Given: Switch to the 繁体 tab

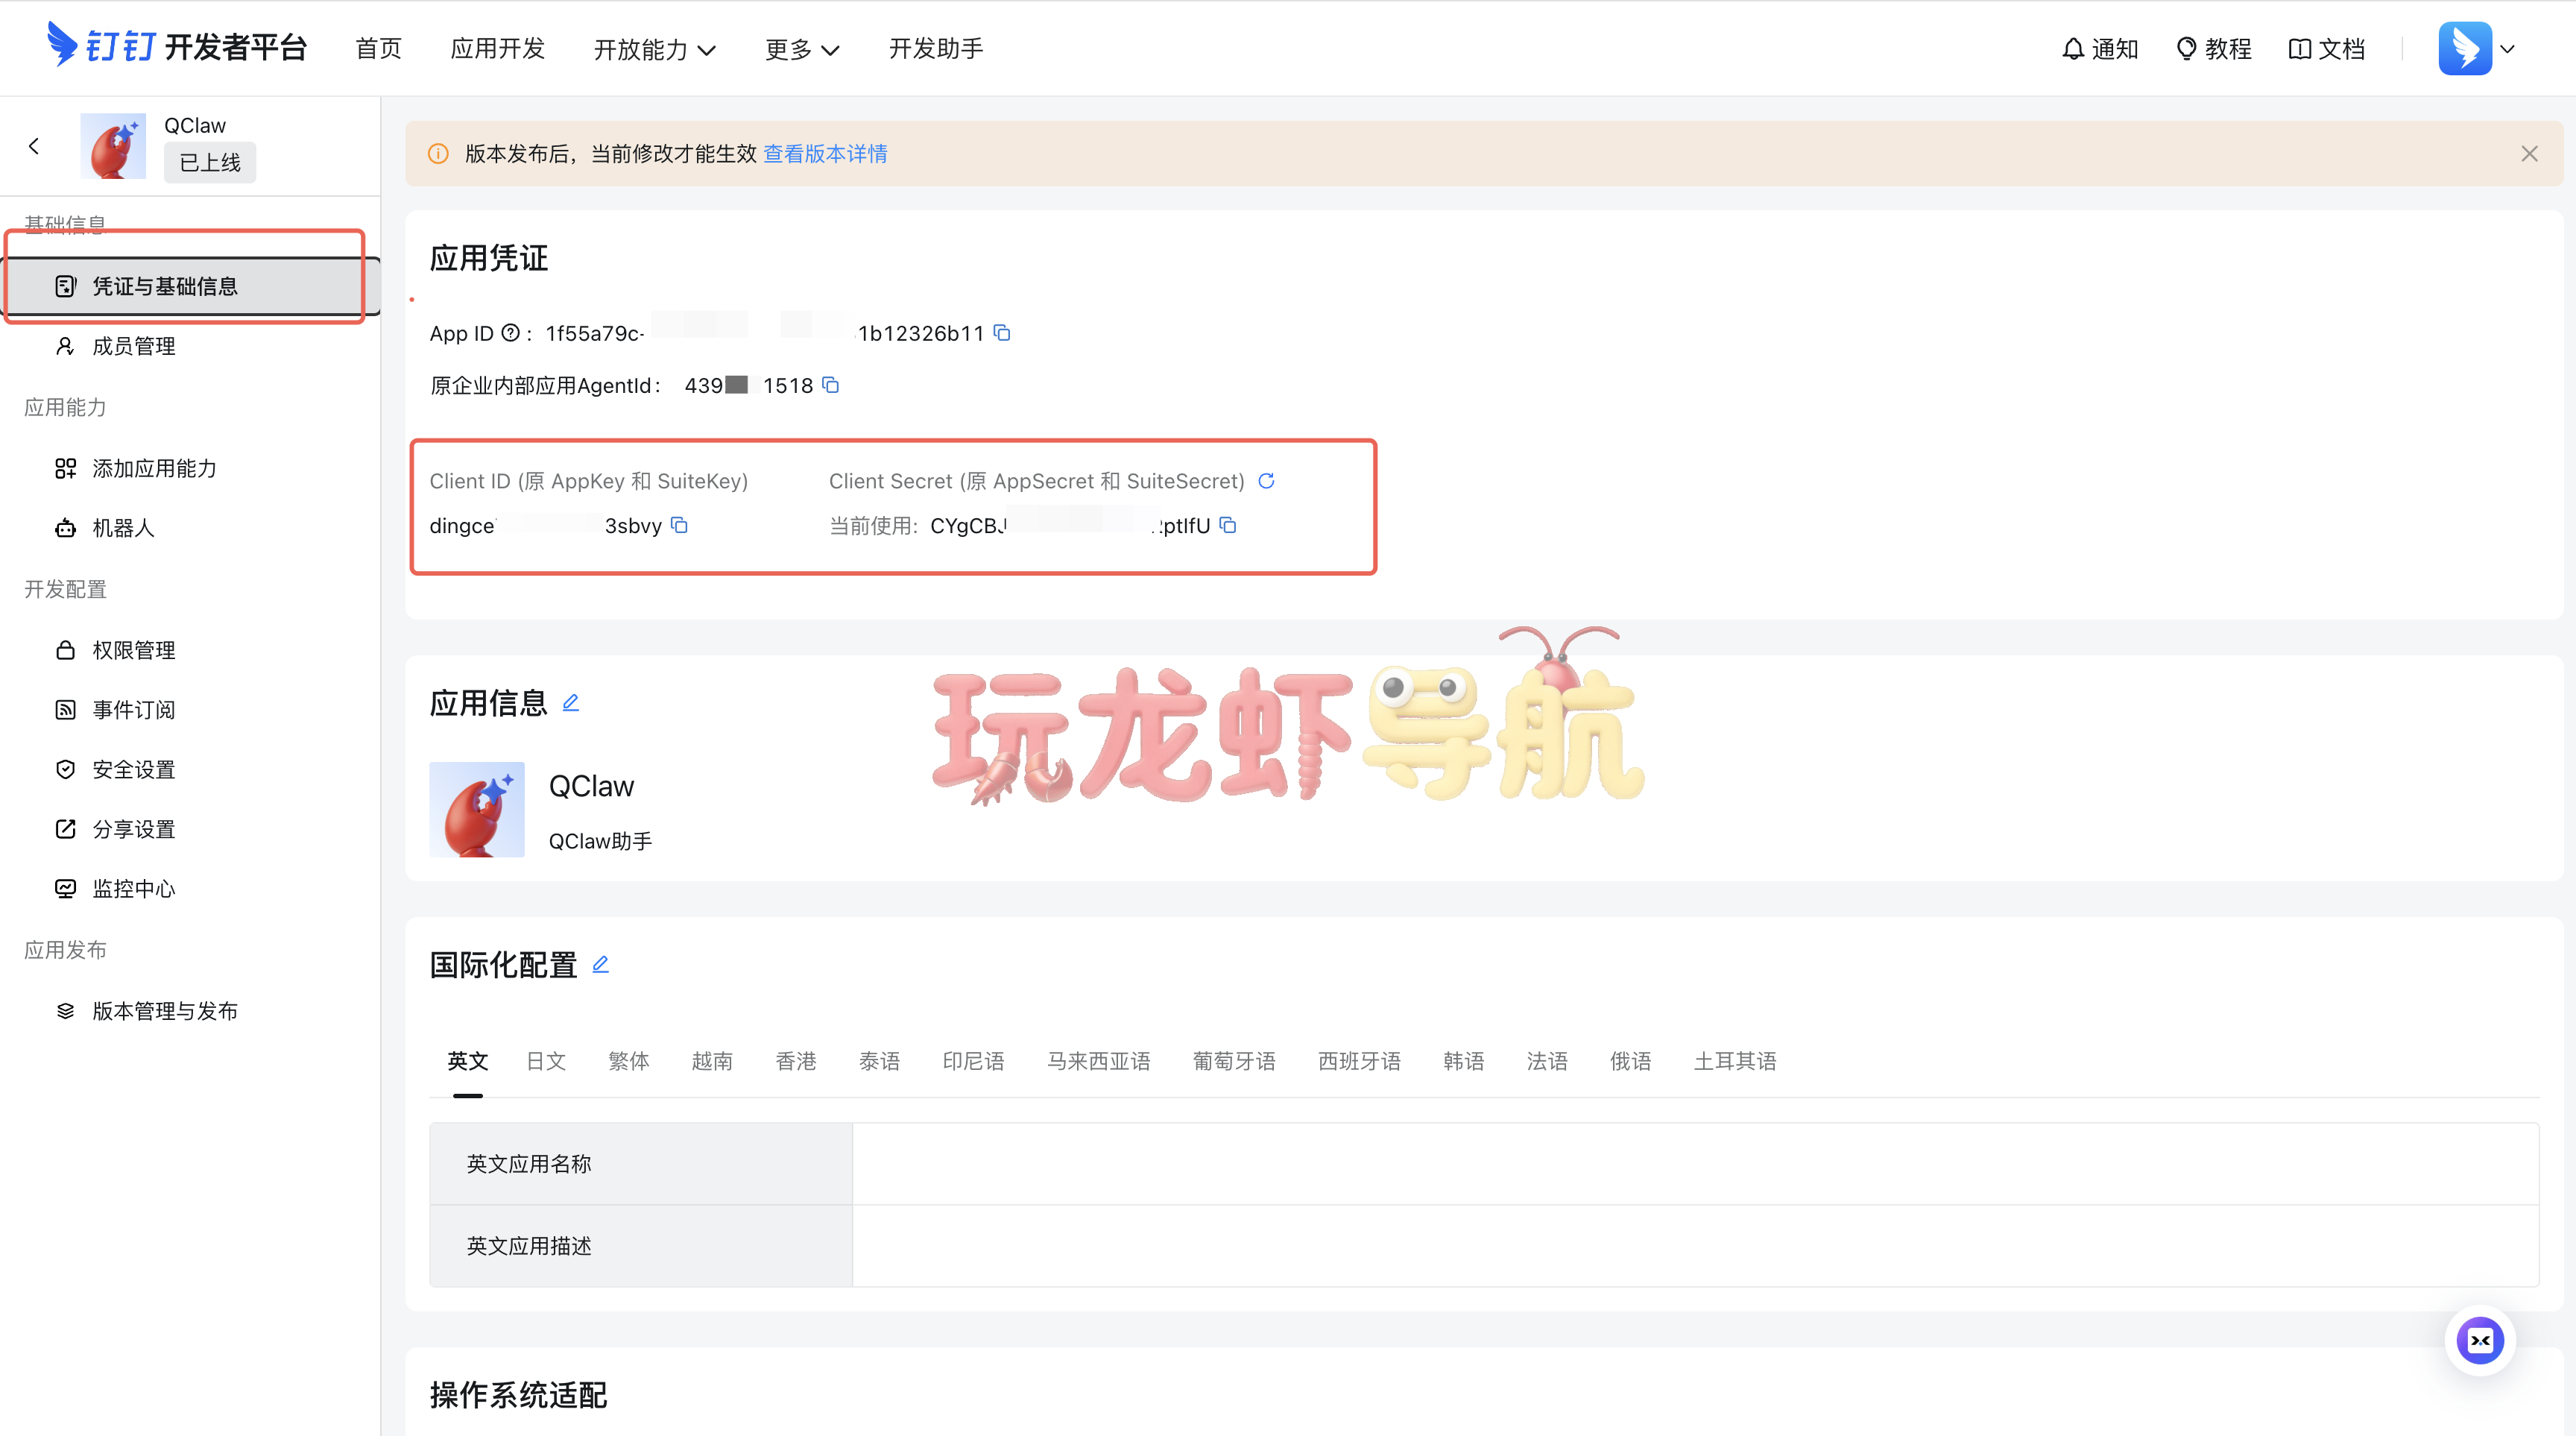Looking at the screenshot, I should click(629, 1061).
